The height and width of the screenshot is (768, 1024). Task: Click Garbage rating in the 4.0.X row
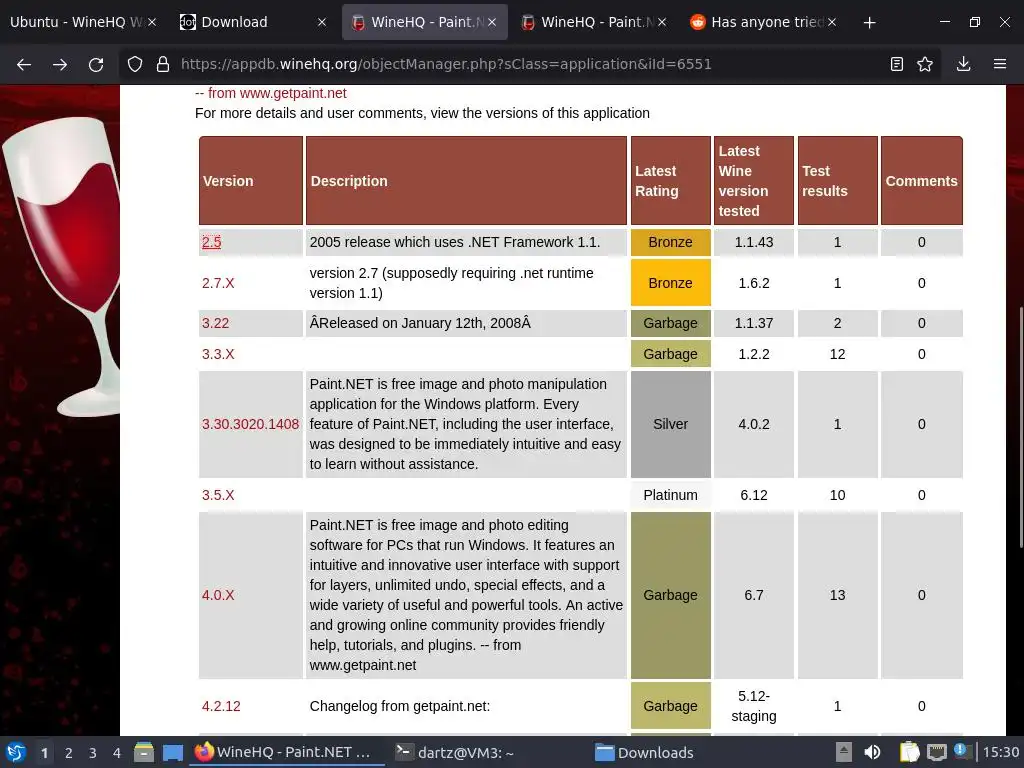pos(671,596)
